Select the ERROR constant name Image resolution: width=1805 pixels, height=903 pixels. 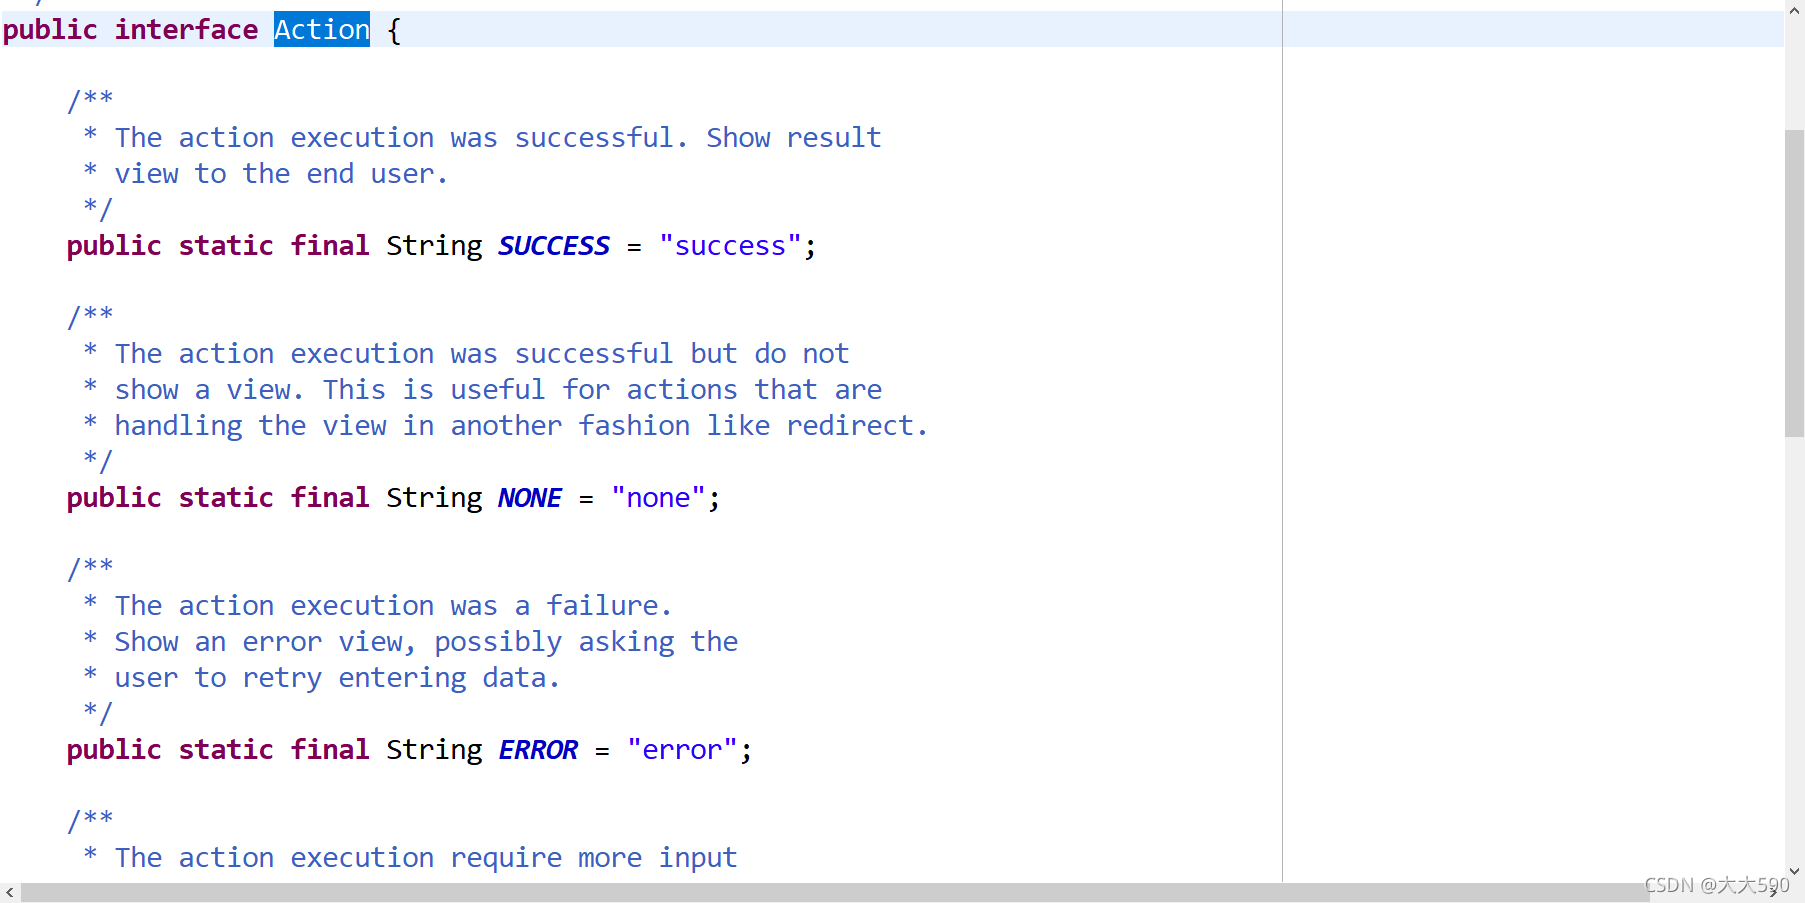tap(538, 750)
